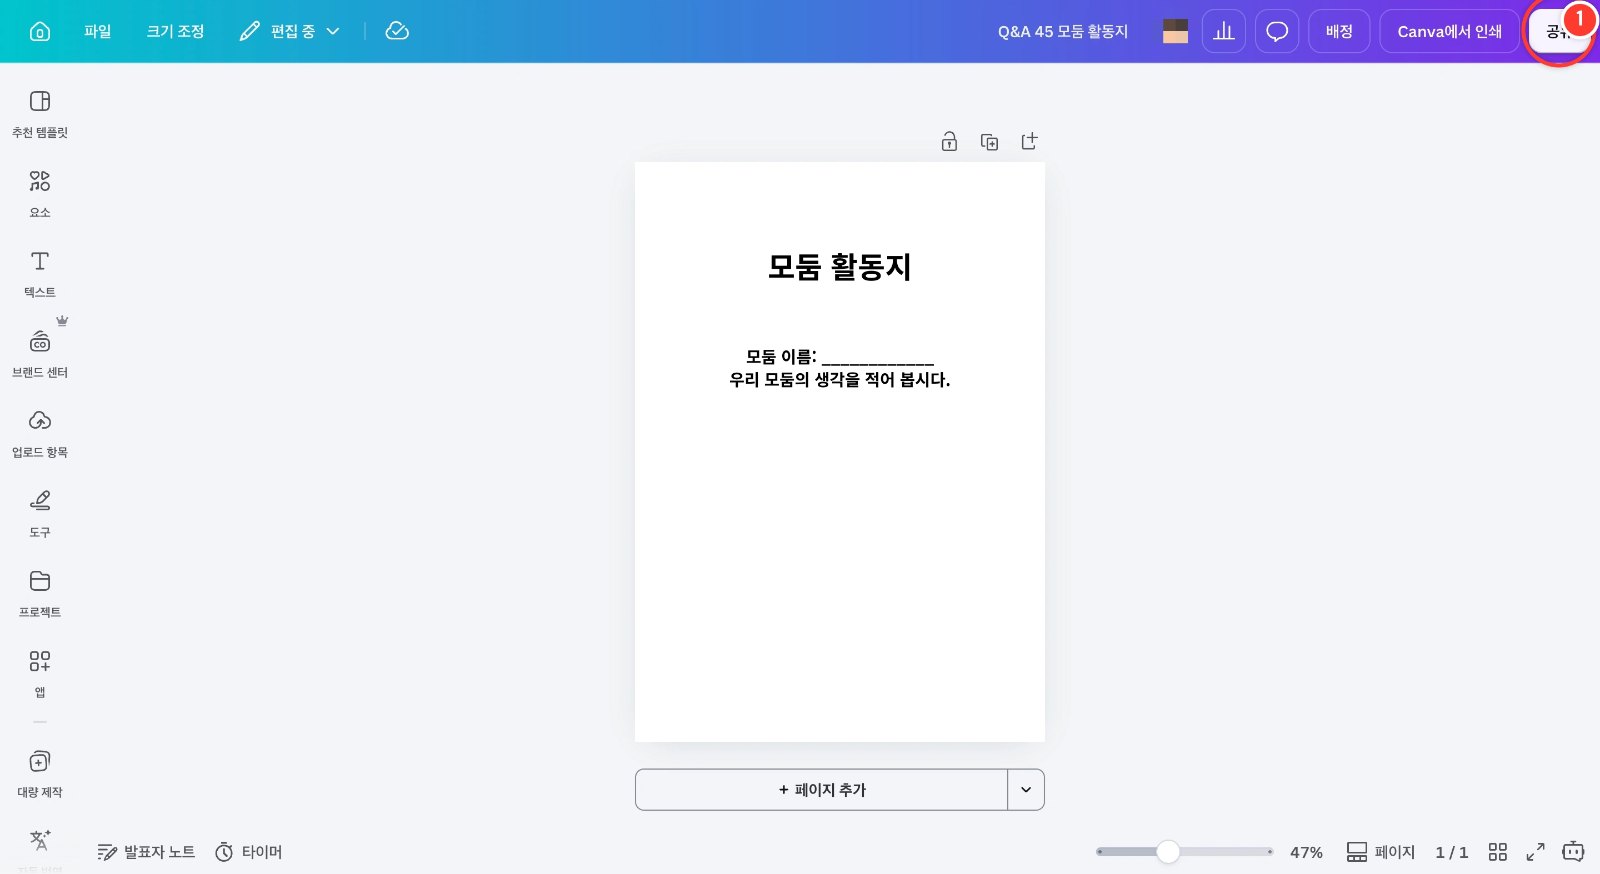Expand the 편집 중 mode dropdown

pyautogui.click(x=290, y=31)
